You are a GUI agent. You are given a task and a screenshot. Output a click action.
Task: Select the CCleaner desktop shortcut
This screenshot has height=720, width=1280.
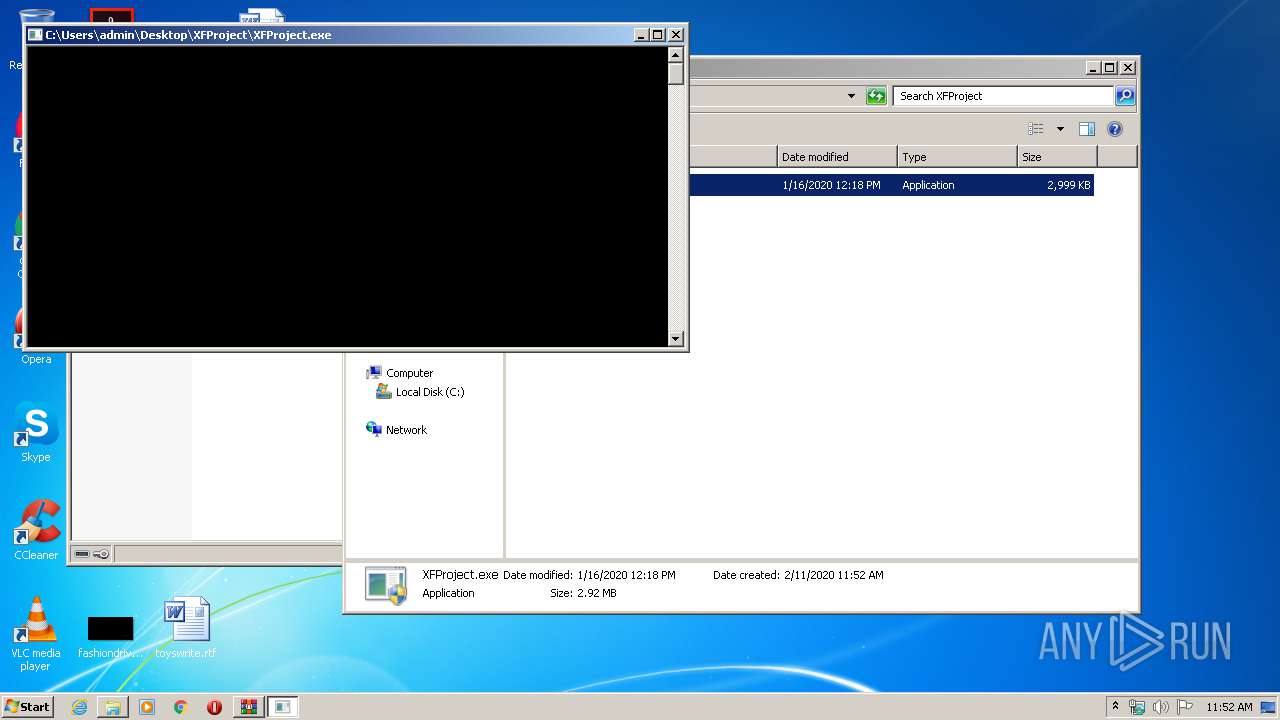pos(36,530)
